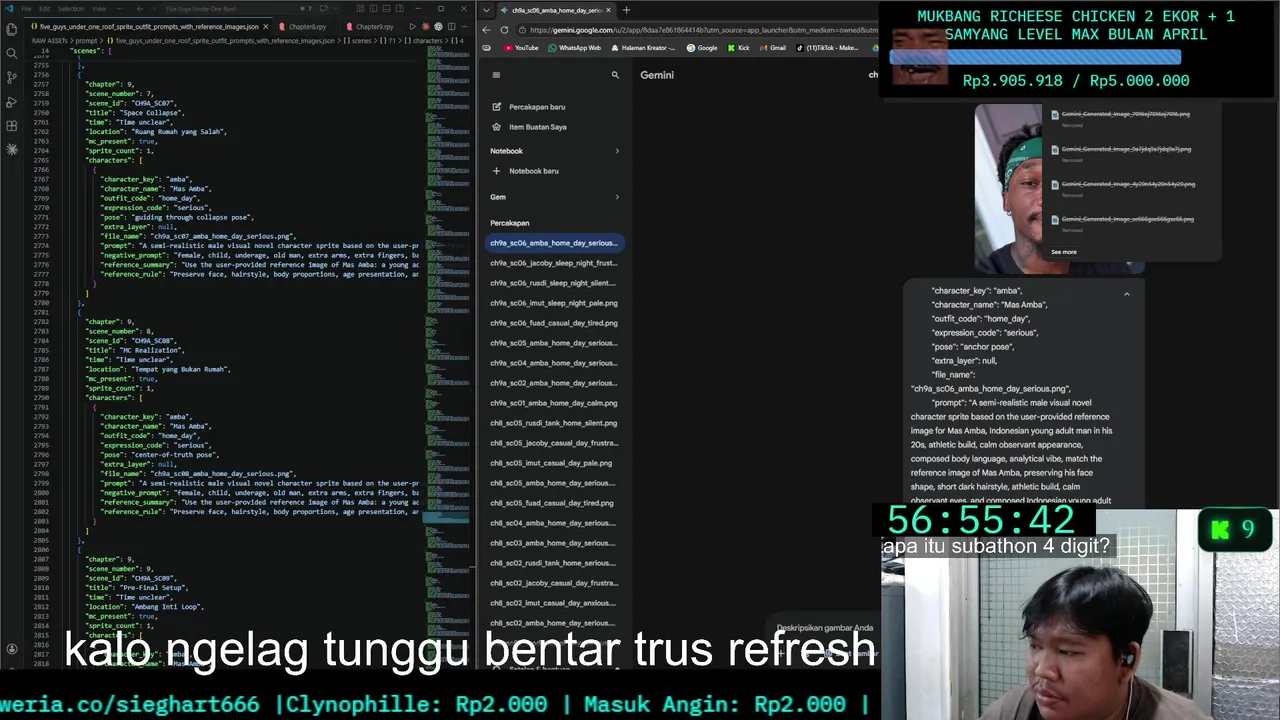Open a new Chrome tab with plus icon
The image size is (1280, 720).
point(626,10)
